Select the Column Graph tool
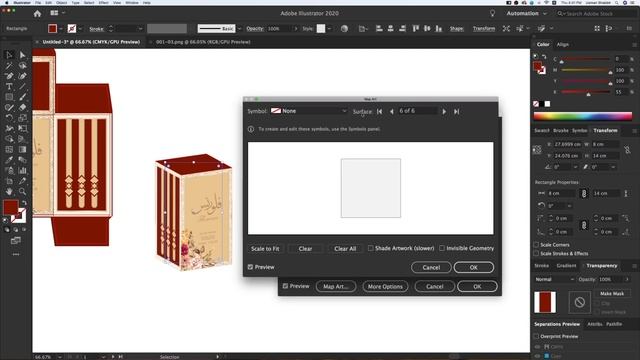This screenshot has height=360, width=640. click(22, 171)
